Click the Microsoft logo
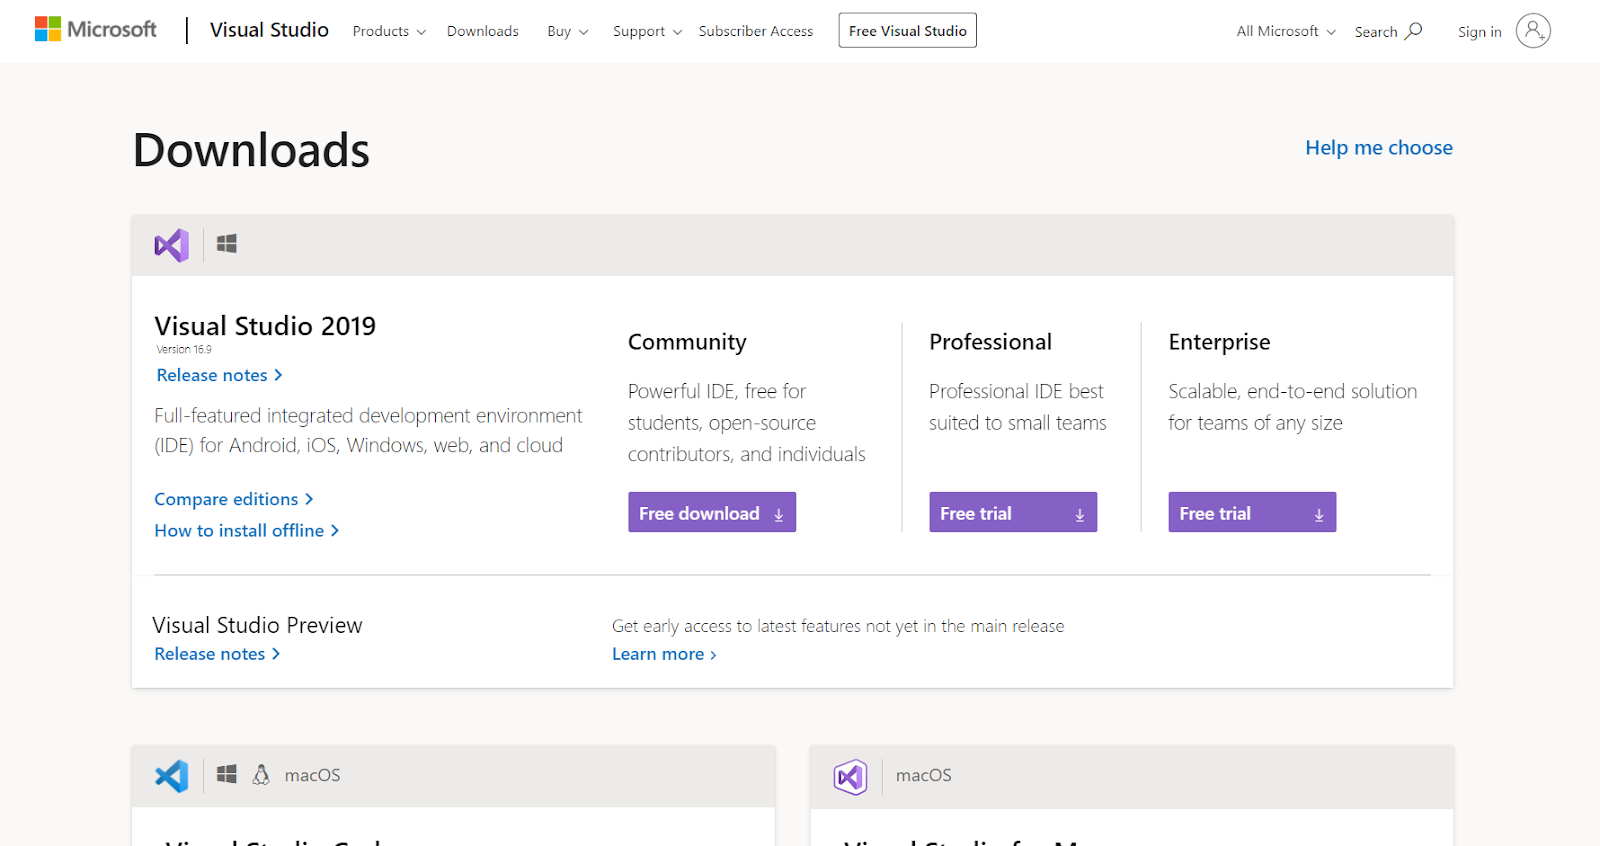This screenshot has height=846, width=1600. (96, 30)
